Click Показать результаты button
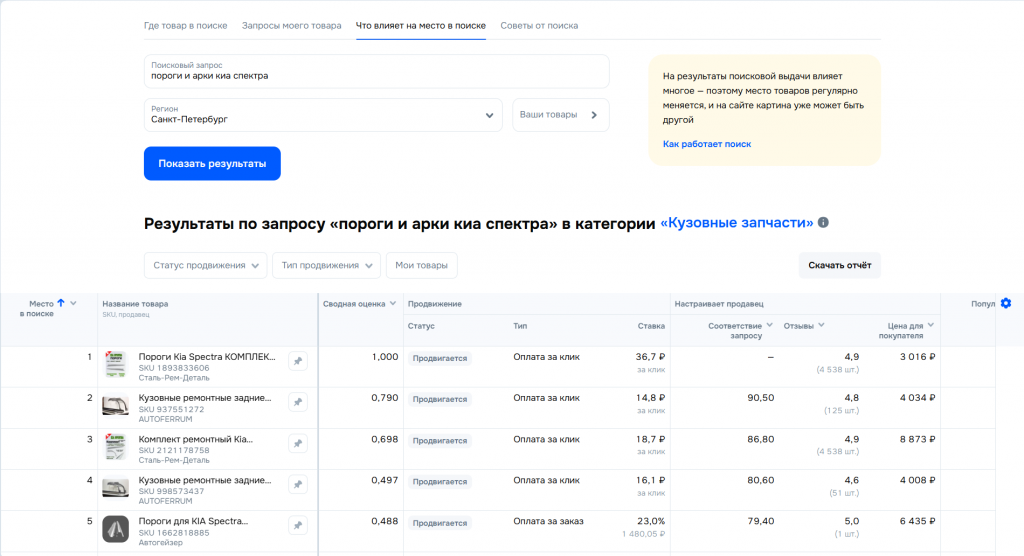 212,164
